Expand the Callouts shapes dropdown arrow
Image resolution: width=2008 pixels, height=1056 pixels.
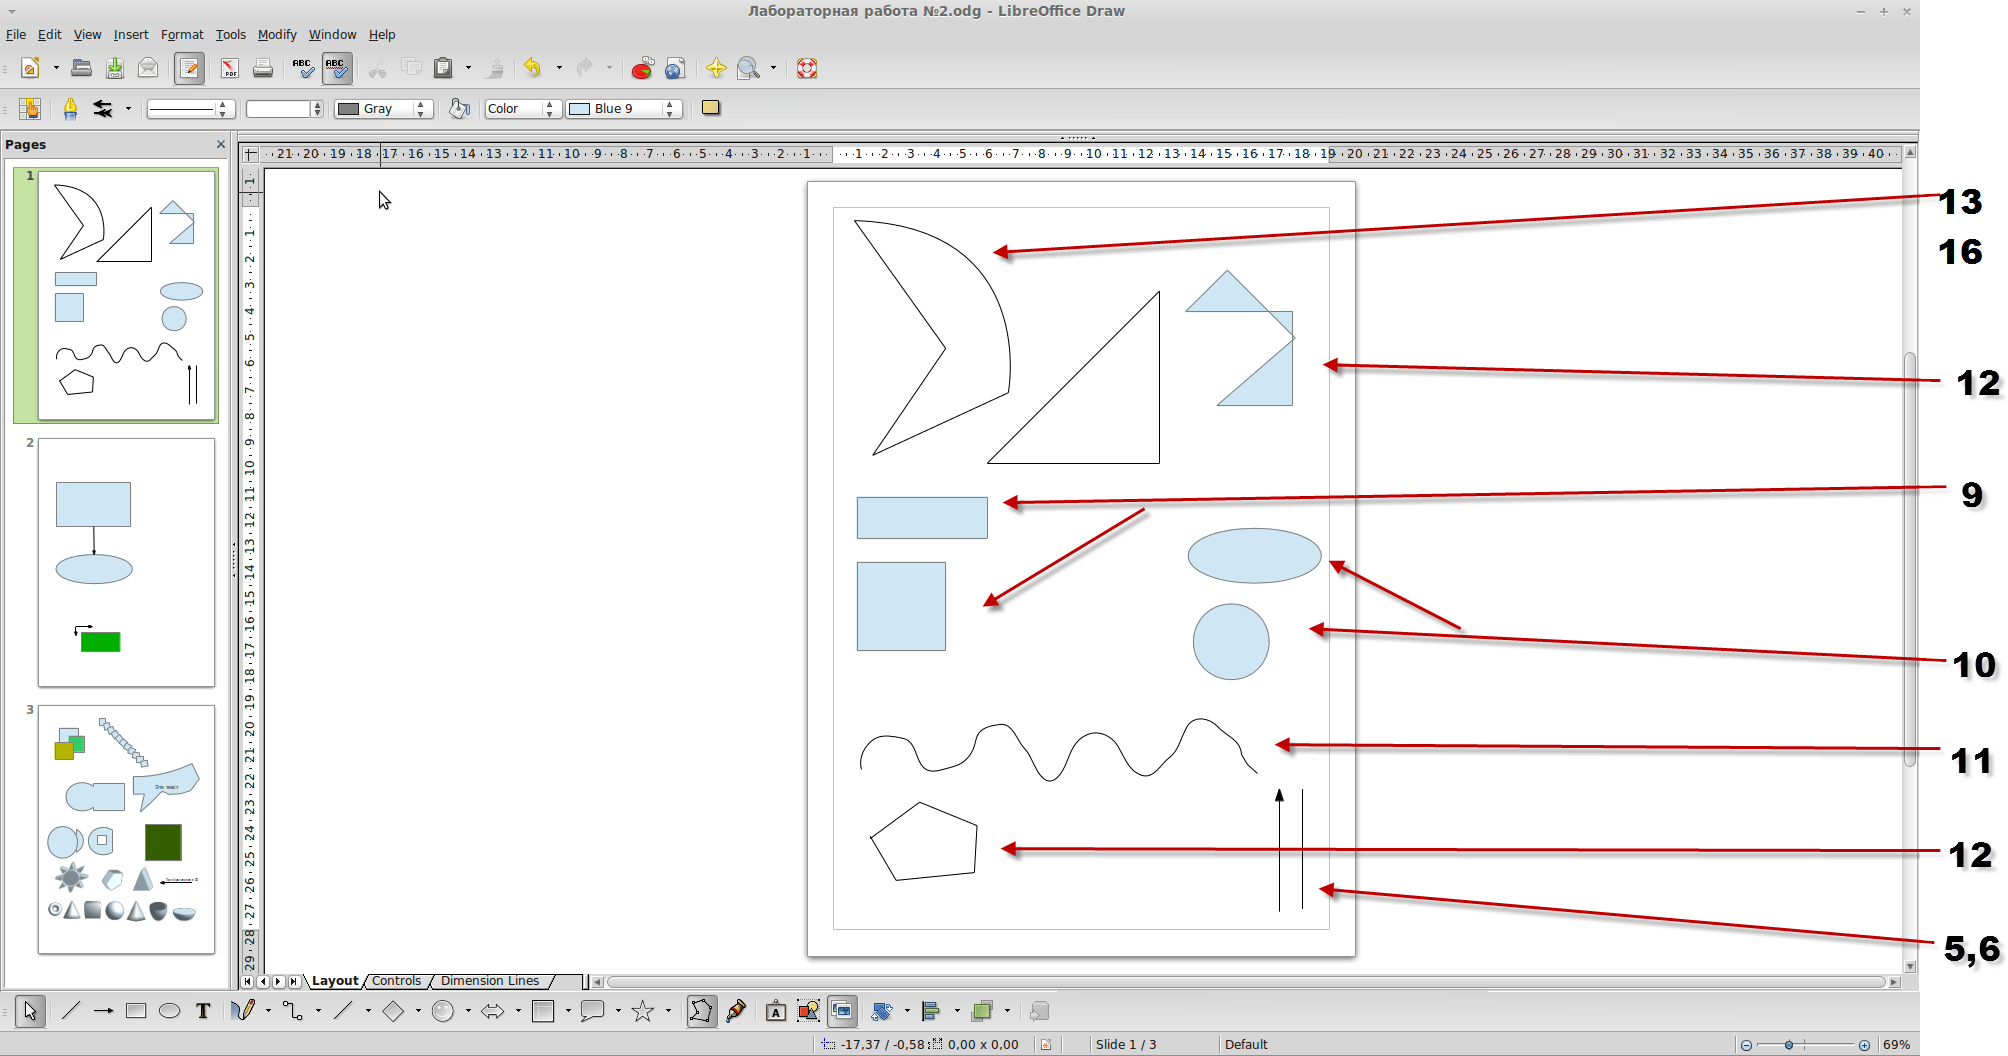(618, 1011)
